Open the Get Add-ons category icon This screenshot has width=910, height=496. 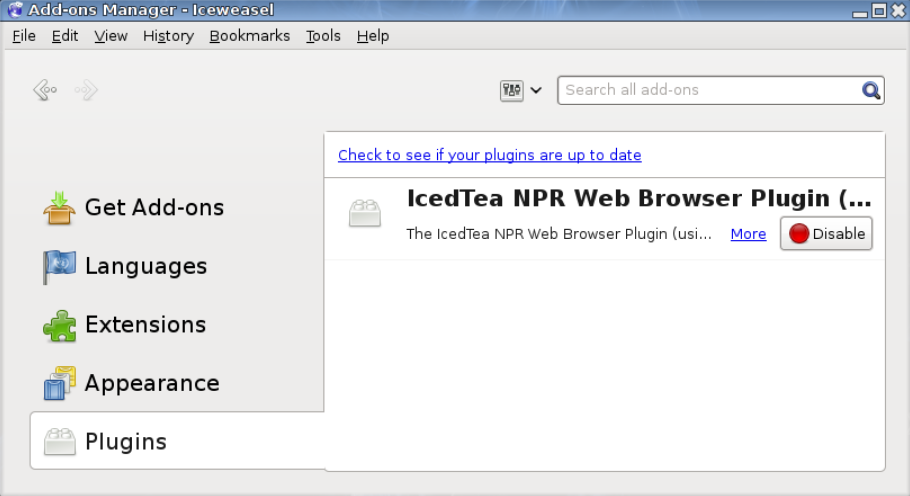60,208
